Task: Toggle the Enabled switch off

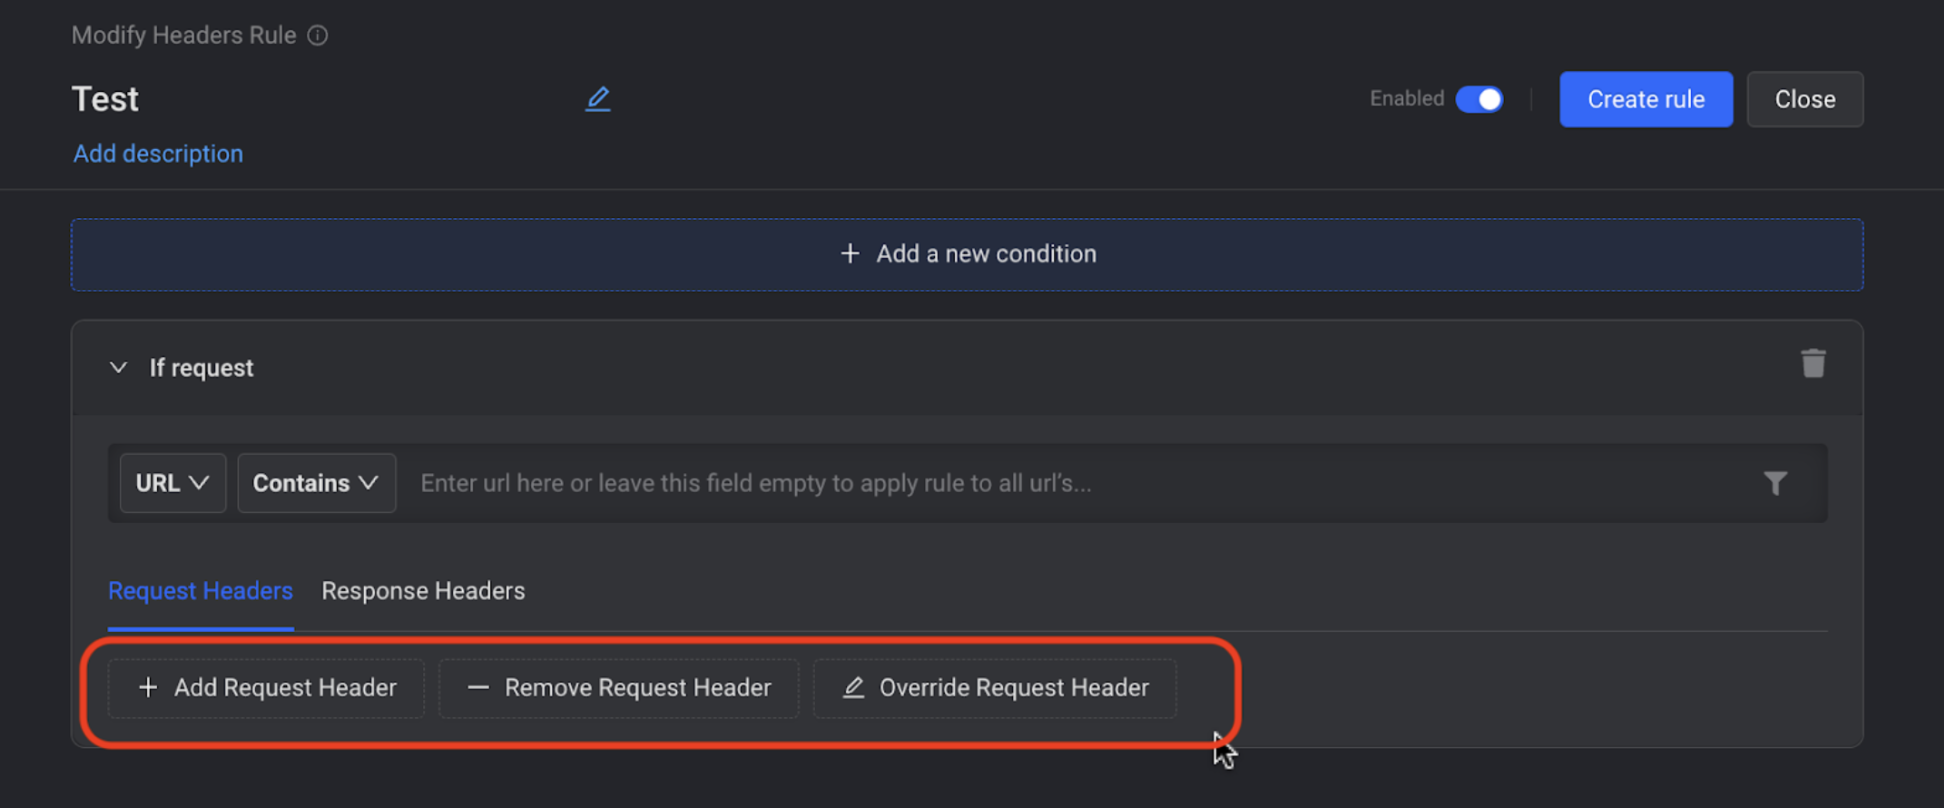Action: [1479, 99]
